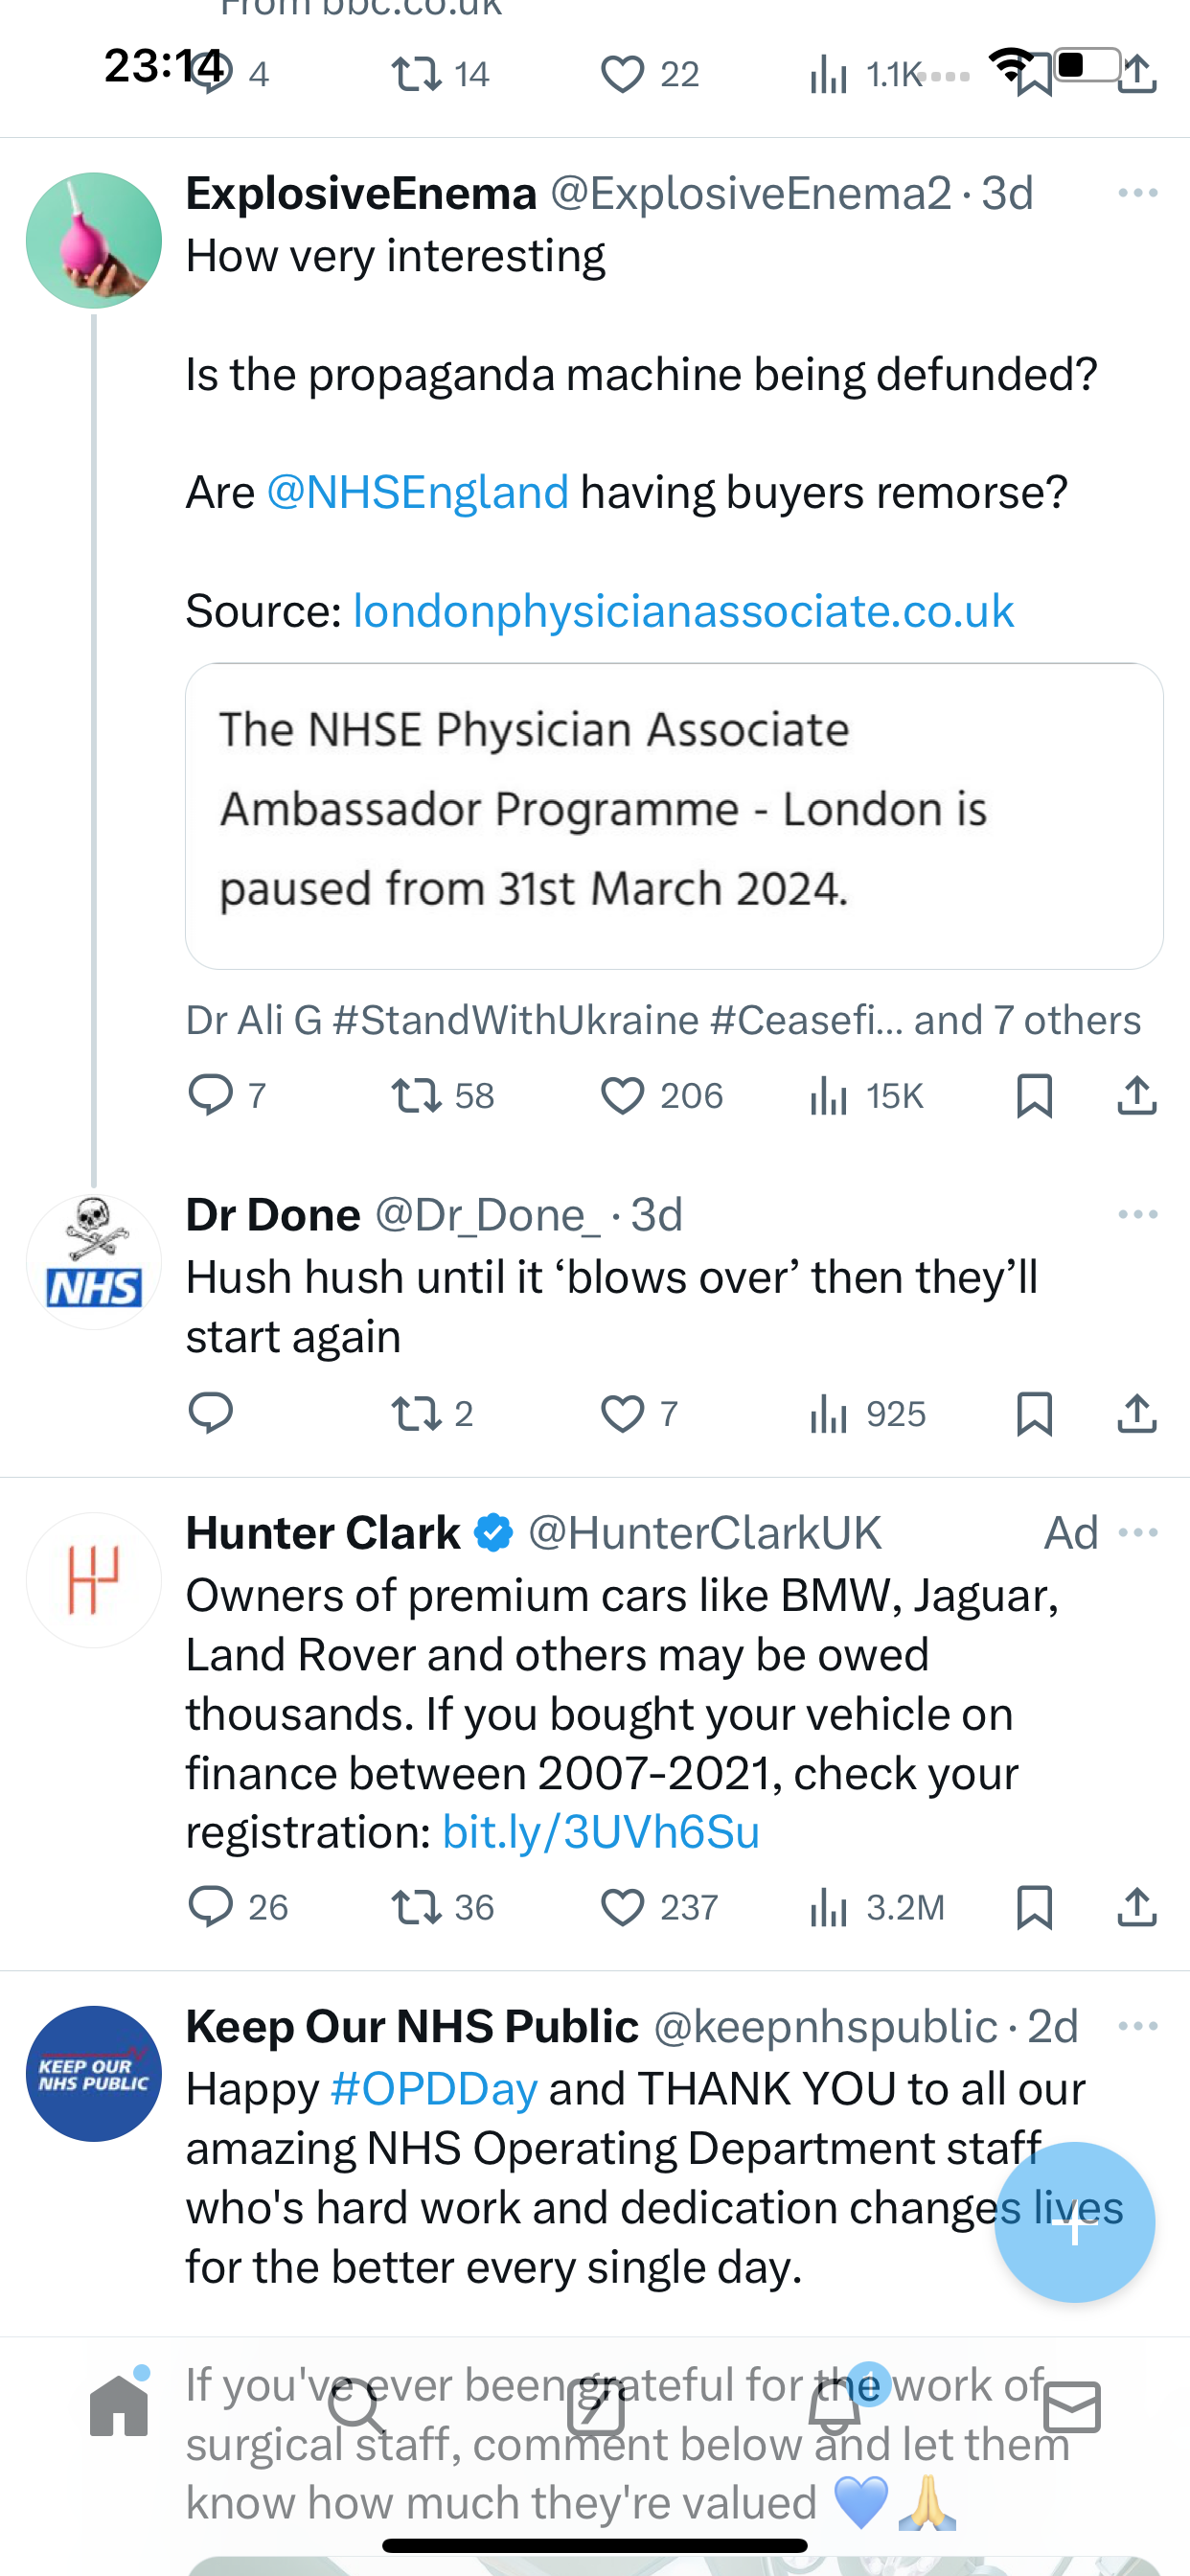The width and height of the screenshot is (1190, 2576).
Task: Open more options for Dr Done reply
Action: (x=1138, y=1215)
